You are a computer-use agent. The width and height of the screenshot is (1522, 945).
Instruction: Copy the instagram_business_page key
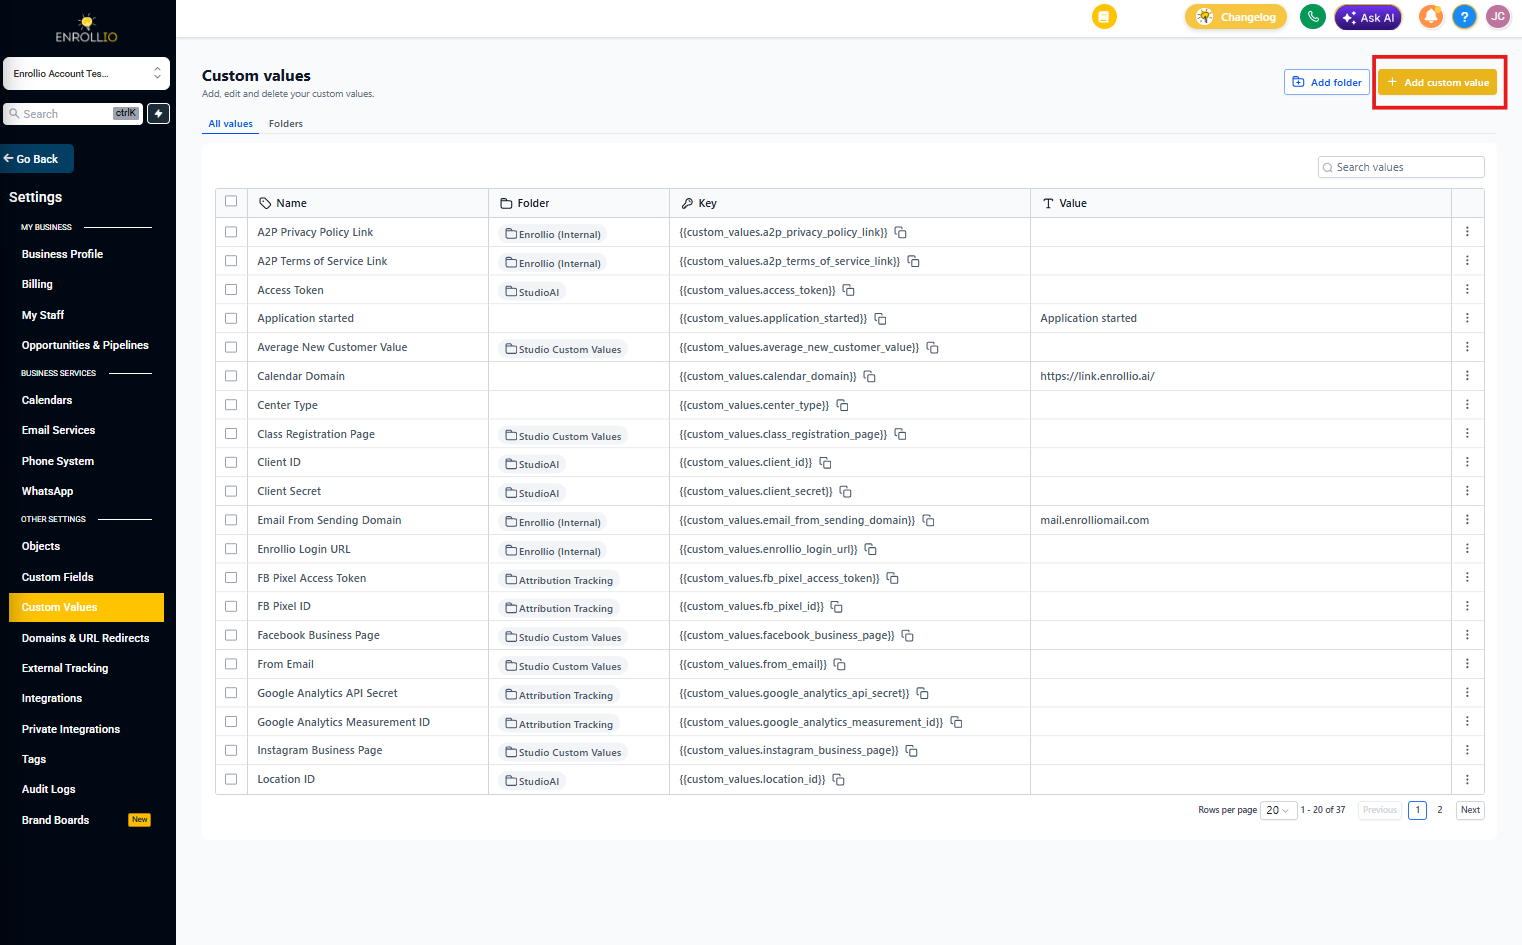(911, 751)
